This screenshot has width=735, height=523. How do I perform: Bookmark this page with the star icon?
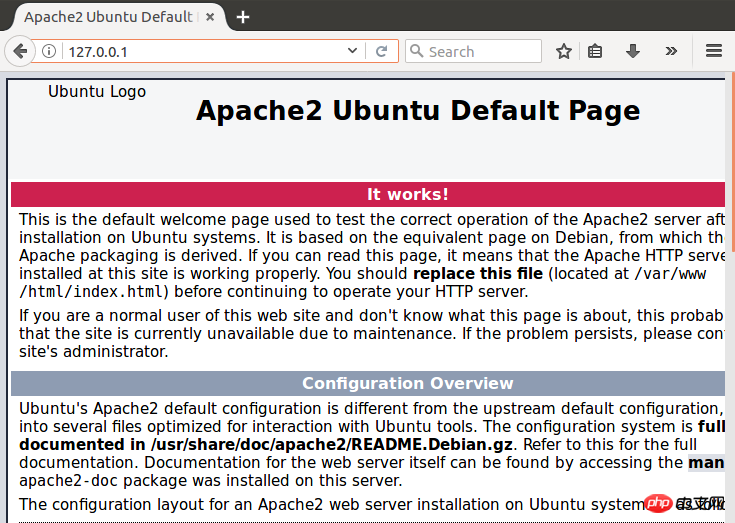pyautogui.click(x=563, y=51)
